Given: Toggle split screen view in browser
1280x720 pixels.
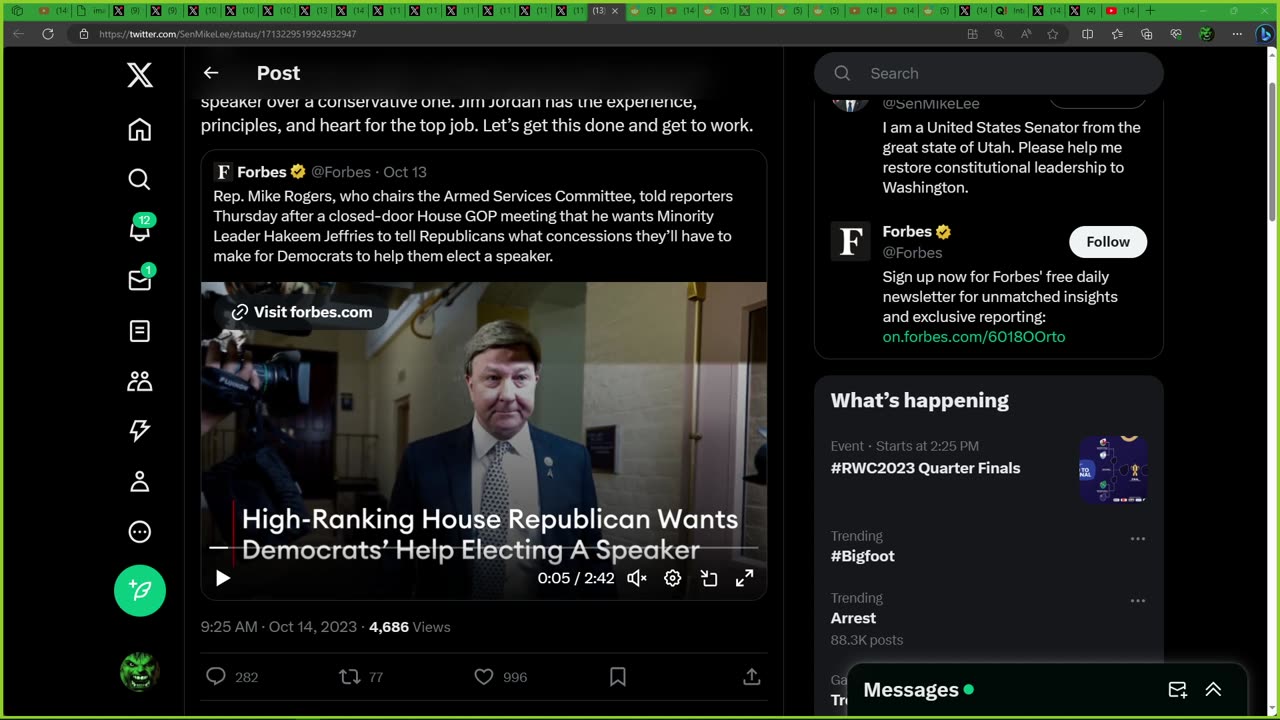Looking at the screenshot, I should [1088, 34].
